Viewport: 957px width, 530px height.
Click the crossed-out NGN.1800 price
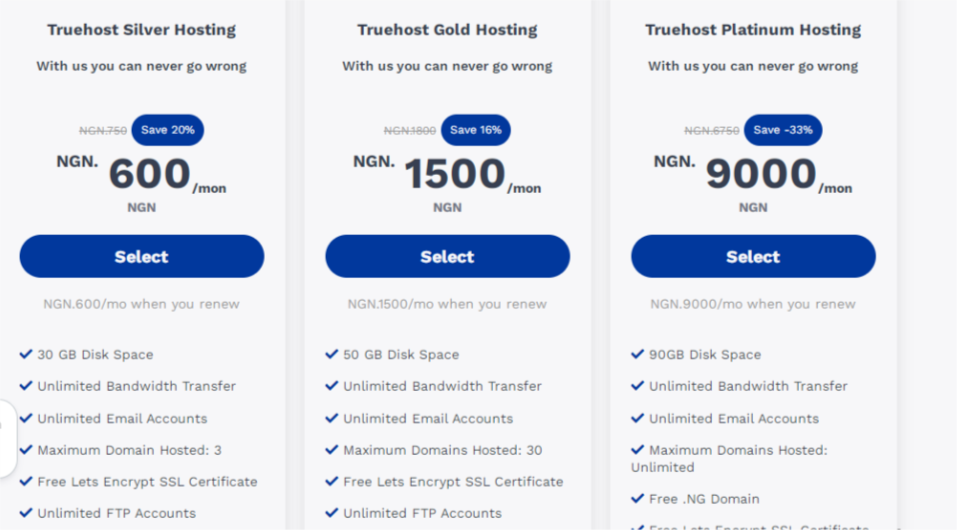(x=410, y=131)
